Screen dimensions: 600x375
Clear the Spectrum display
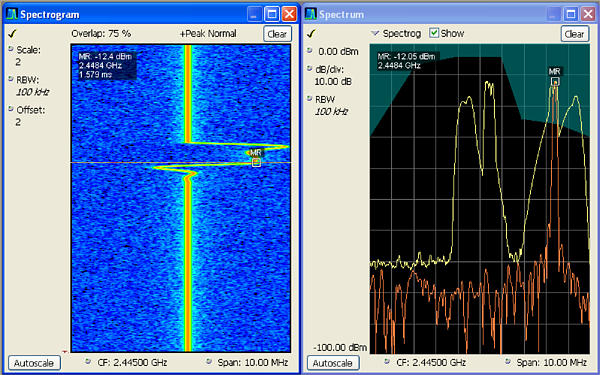coord(575,34)
